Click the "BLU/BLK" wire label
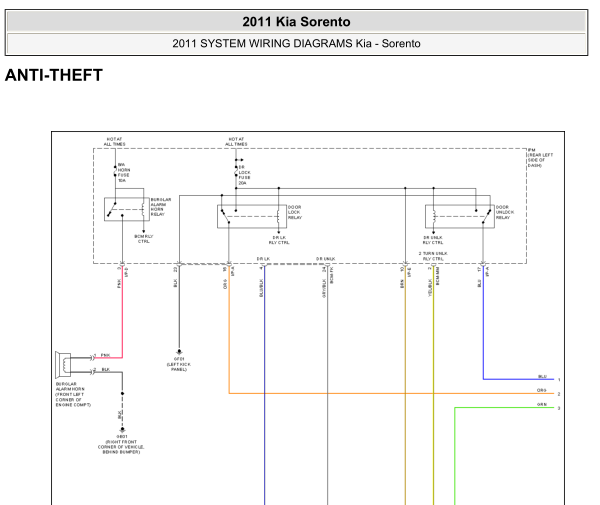The height and width of the screenshot is (505, 600). [261, 288]
